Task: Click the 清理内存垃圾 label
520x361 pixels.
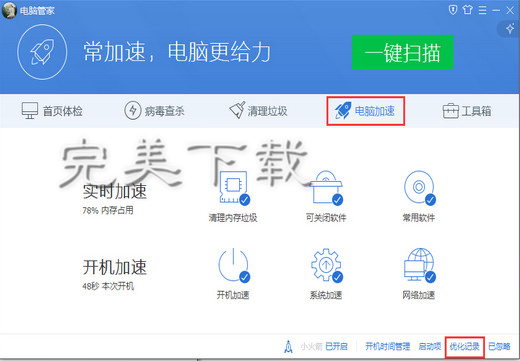Action: [x=233, y=218]
